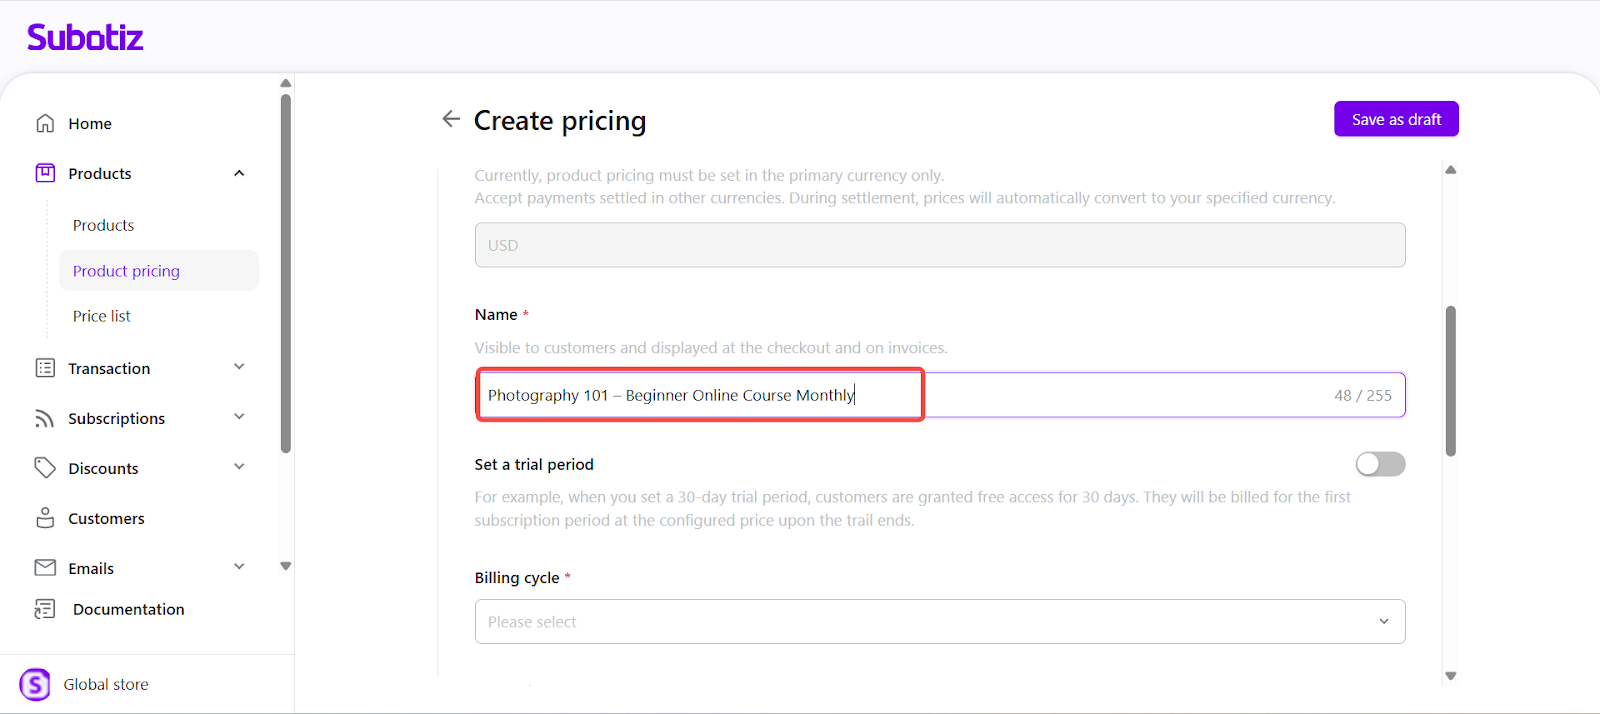Expand the Subscriptions section chevron
This screenshot has width=1600, height=714.
point(239,417)
